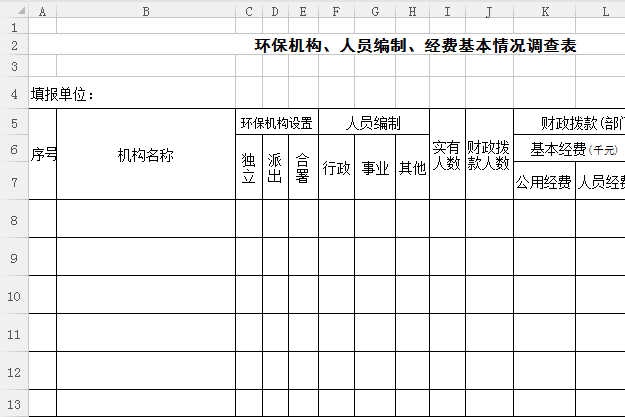Image resolution: width=625 pixels, height=417 pixels.
Task: Select column G header
Action: (375, 11)
